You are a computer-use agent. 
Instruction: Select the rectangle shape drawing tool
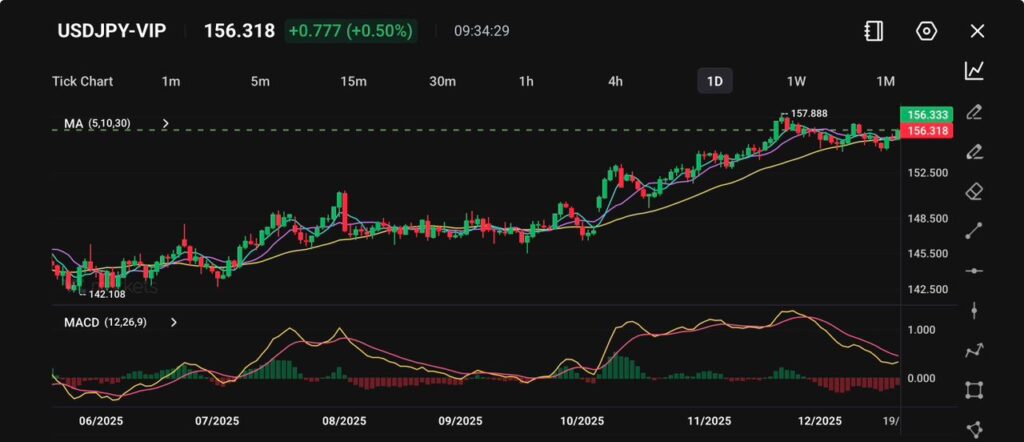click(974, 389)
